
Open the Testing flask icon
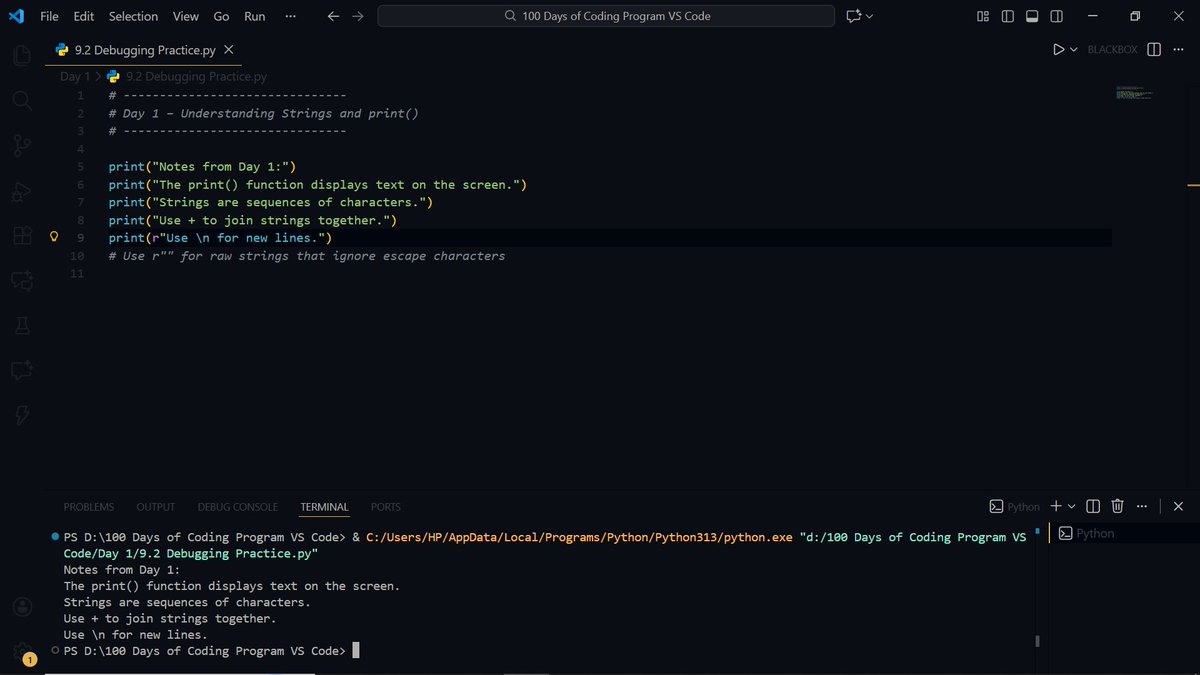(21, 325)
